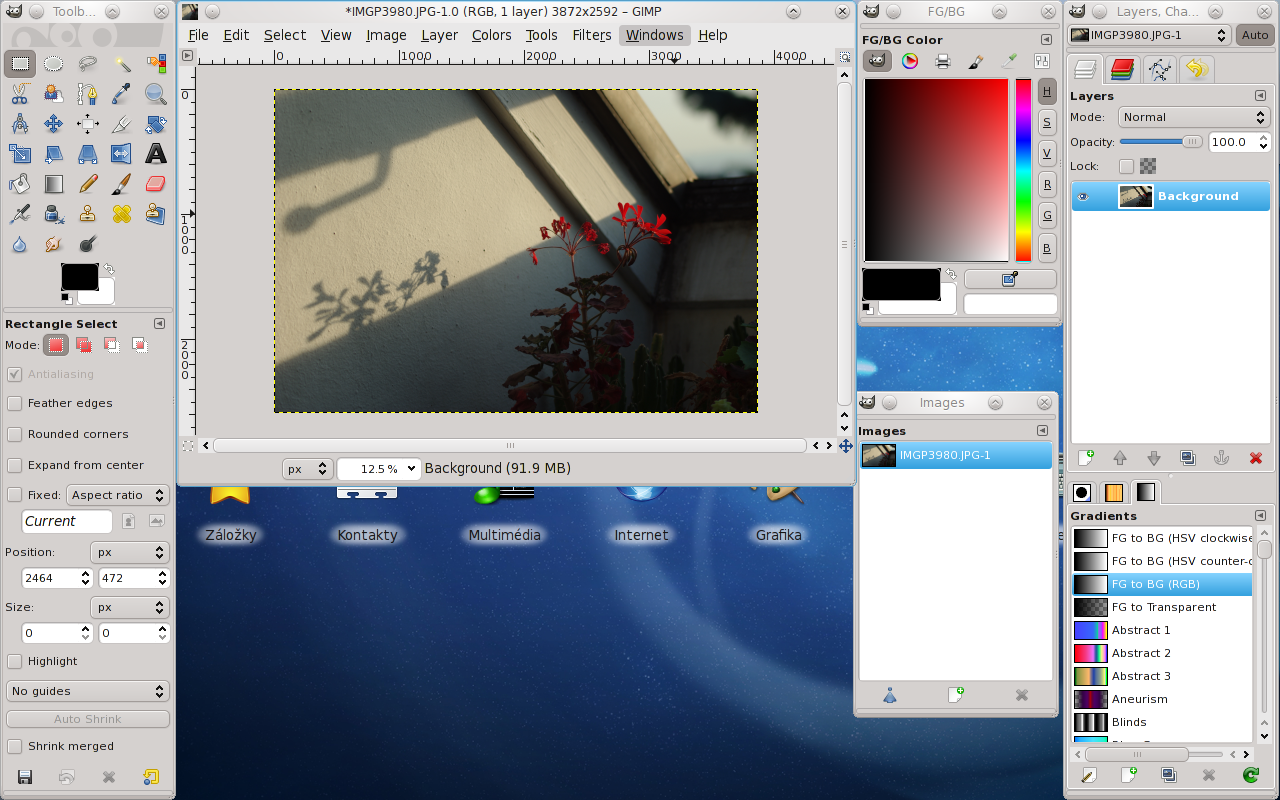Select the Scale tool

20,154
